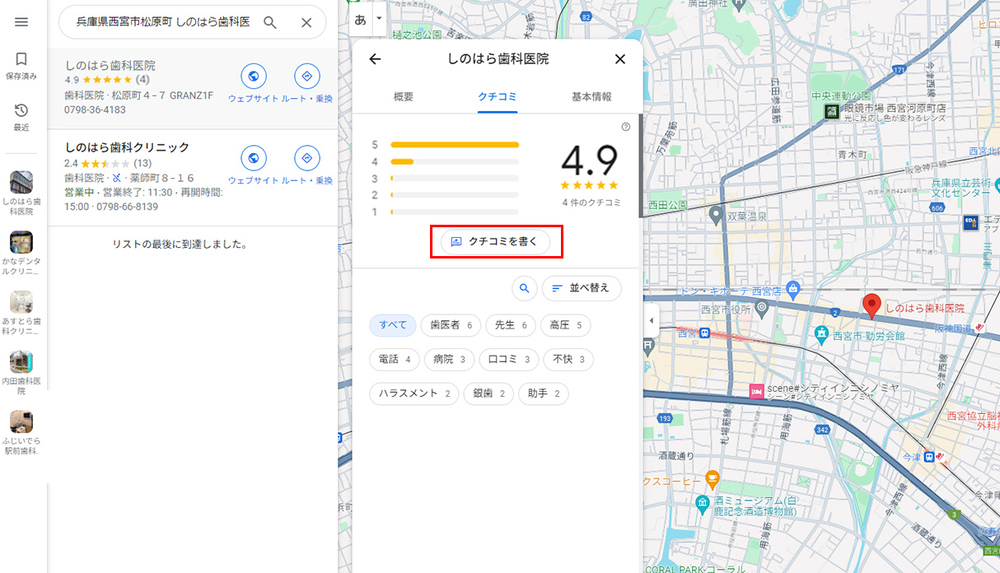Get directions to しのはら歯科クリニック
The height and width of the screenshot is (573, 1000).
pyautogui.click(x=307, y=158)
